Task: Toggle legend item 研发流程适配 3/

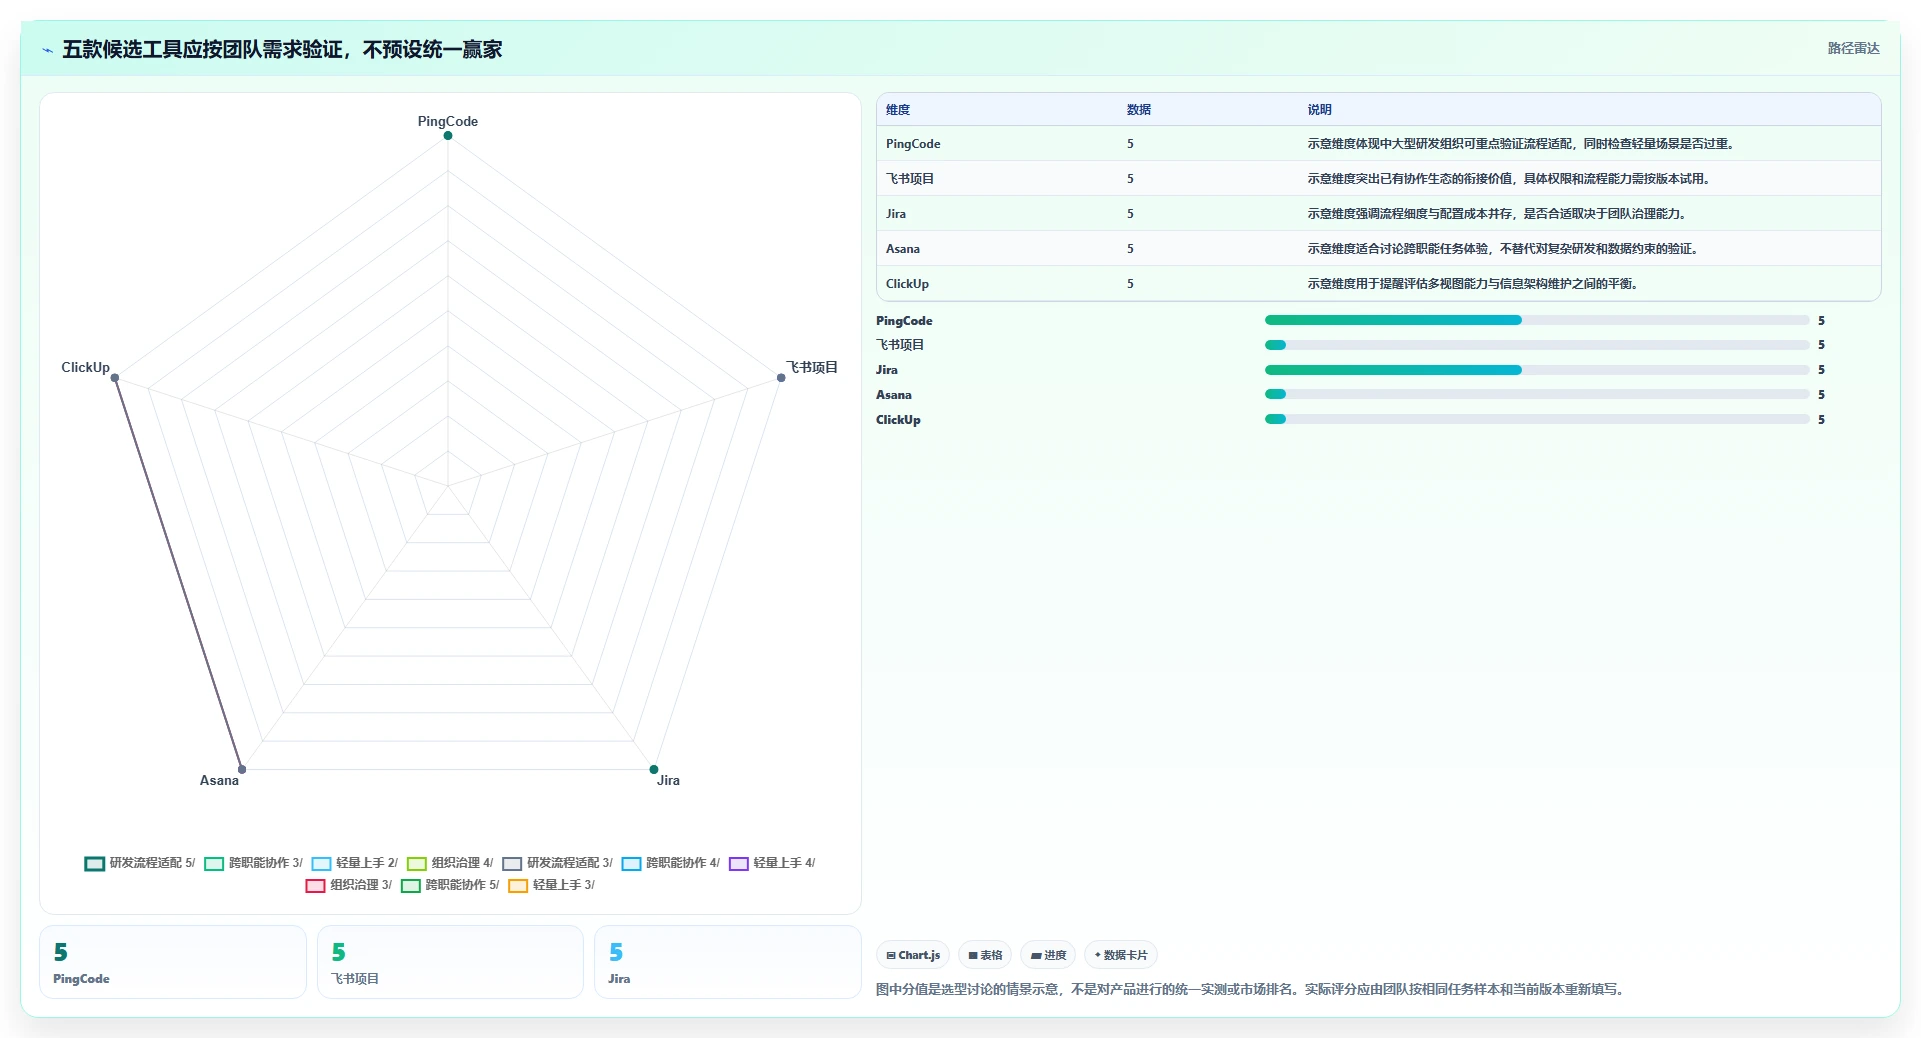Action: [x=557, y=863]
